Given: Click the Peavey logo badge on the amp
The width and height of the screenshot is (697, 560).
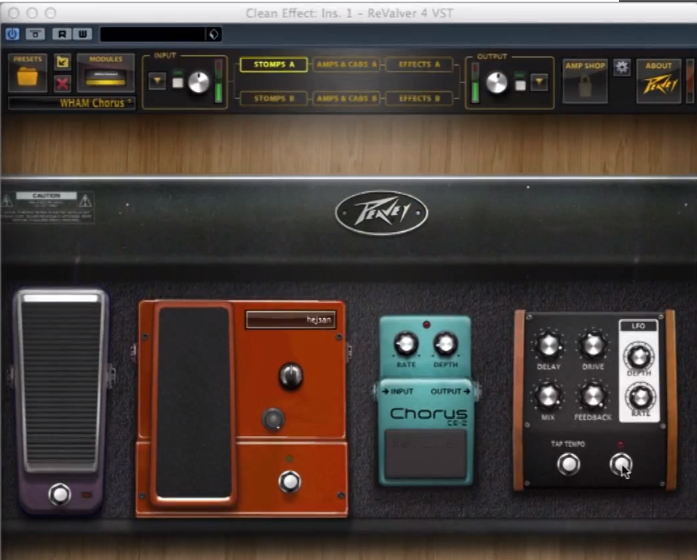Looking at the screenshot, I should point(381,213).
